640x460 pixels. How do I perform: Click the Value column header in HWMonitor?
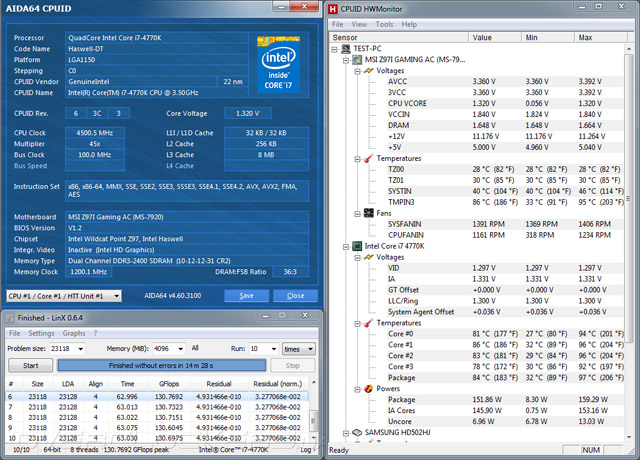coord(482,37)
